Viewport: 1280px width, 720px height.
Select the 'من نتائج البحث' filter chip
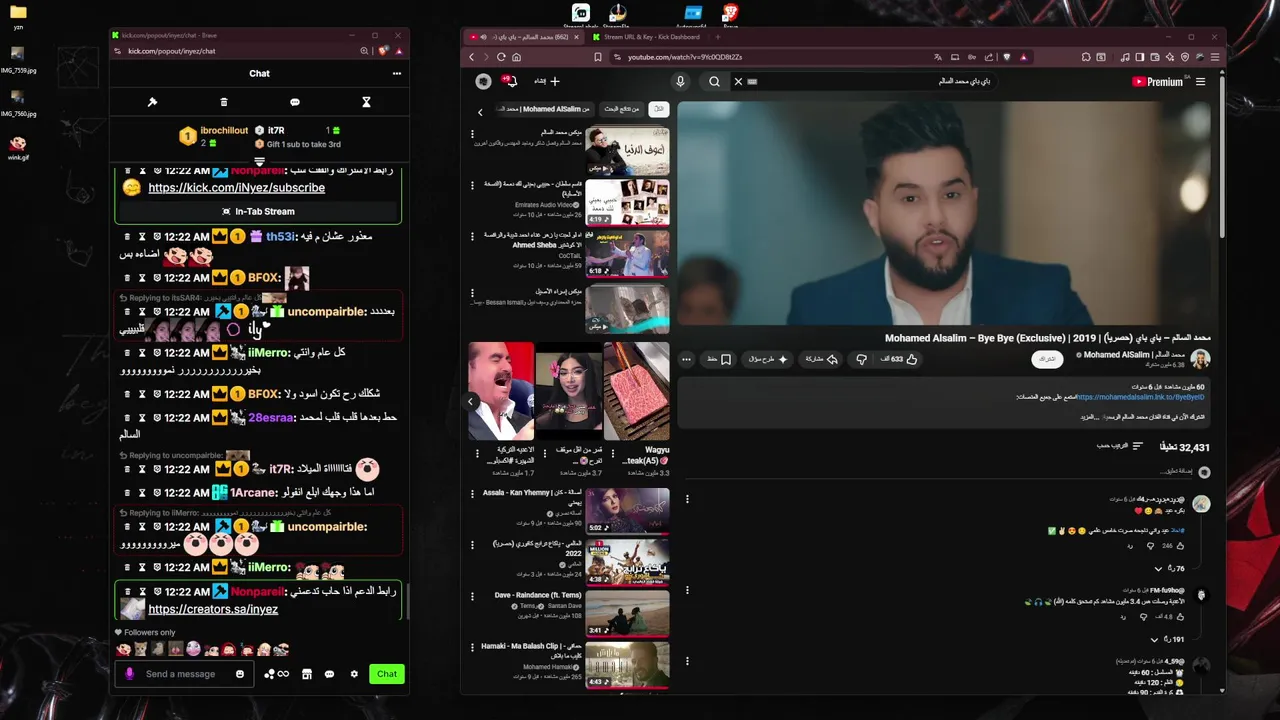pyautogui.click(x=622, y=109)
